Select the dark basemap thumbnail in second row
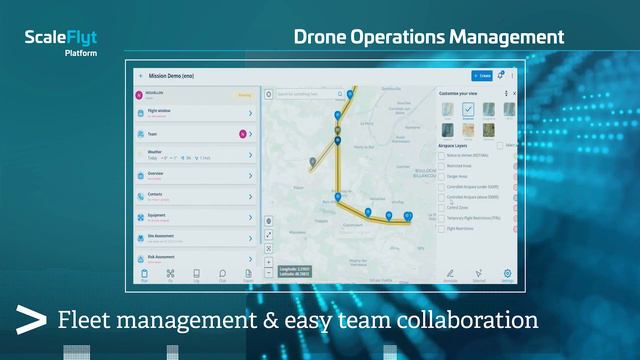Screen dimensions: 640x360 (x=448, y=130)
